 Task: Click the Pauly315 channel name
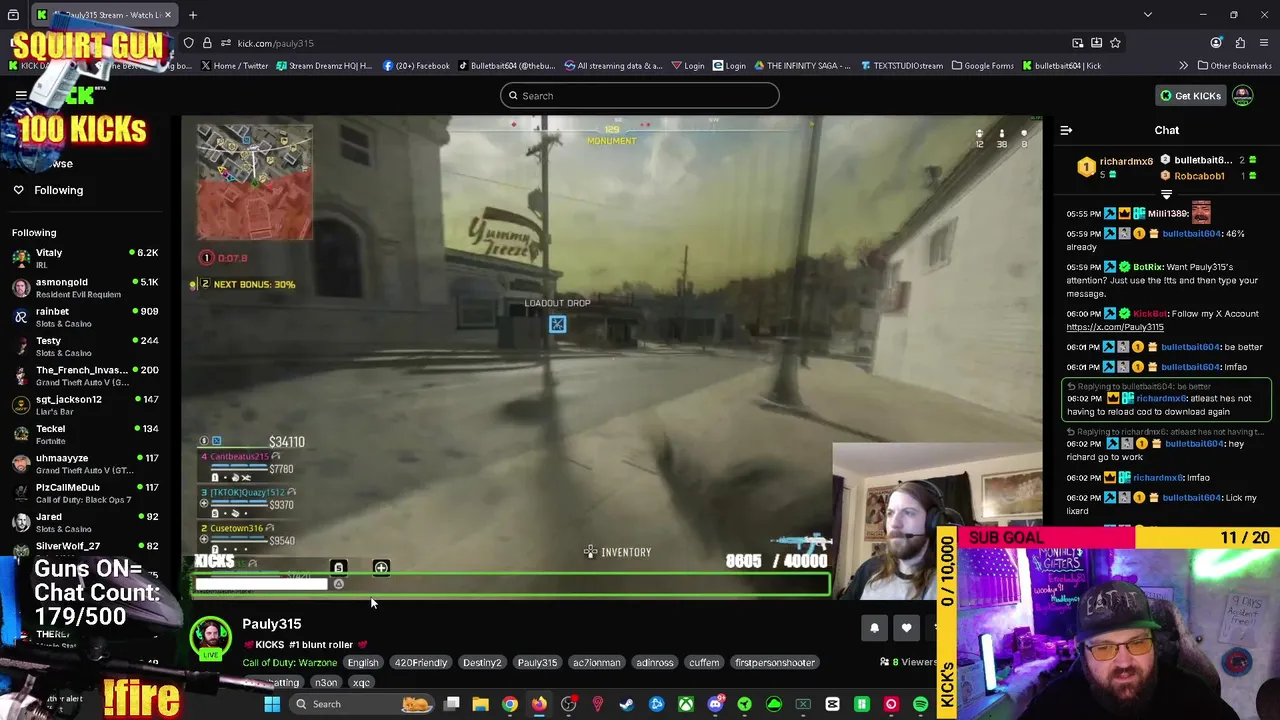[x=271, y=624]
